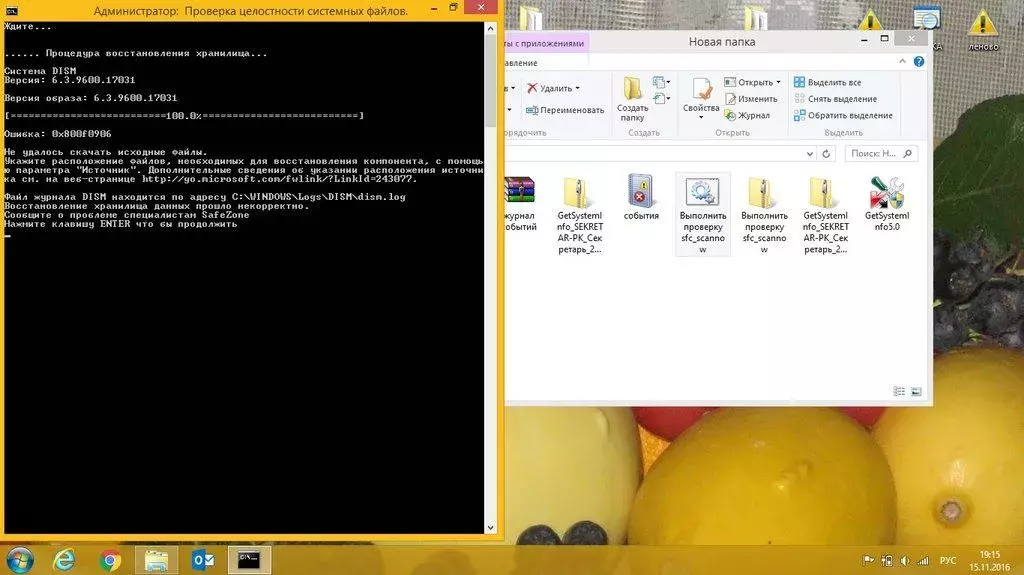1024x575 pixels.
Task: Open Удалить dropdown arrow
Action: click(577, 88)
